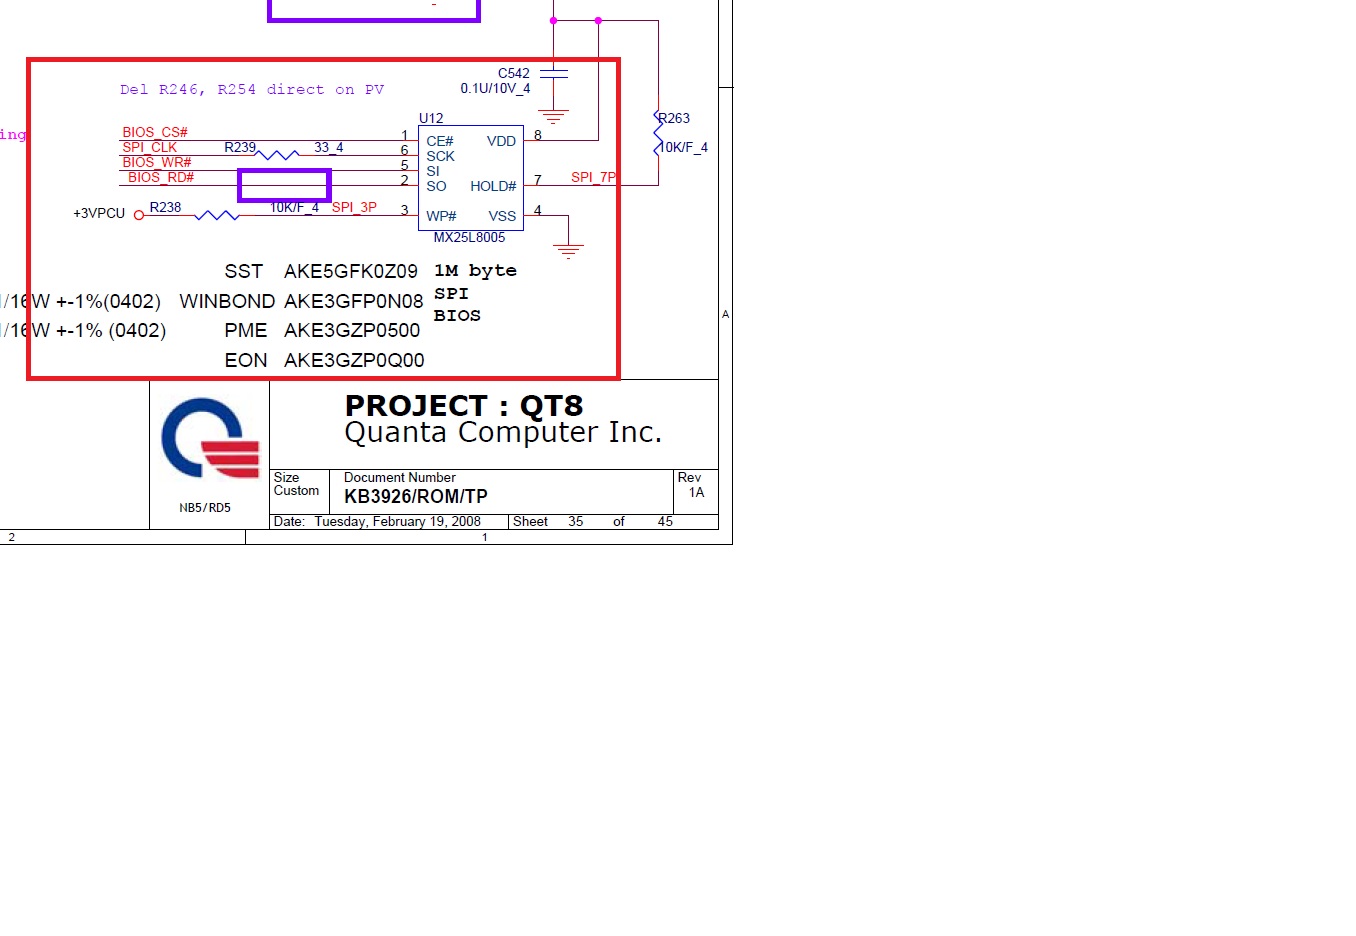Click the 33_4 resistor value
This screenshot has width=1356, height=936.
tap(329, 147)
